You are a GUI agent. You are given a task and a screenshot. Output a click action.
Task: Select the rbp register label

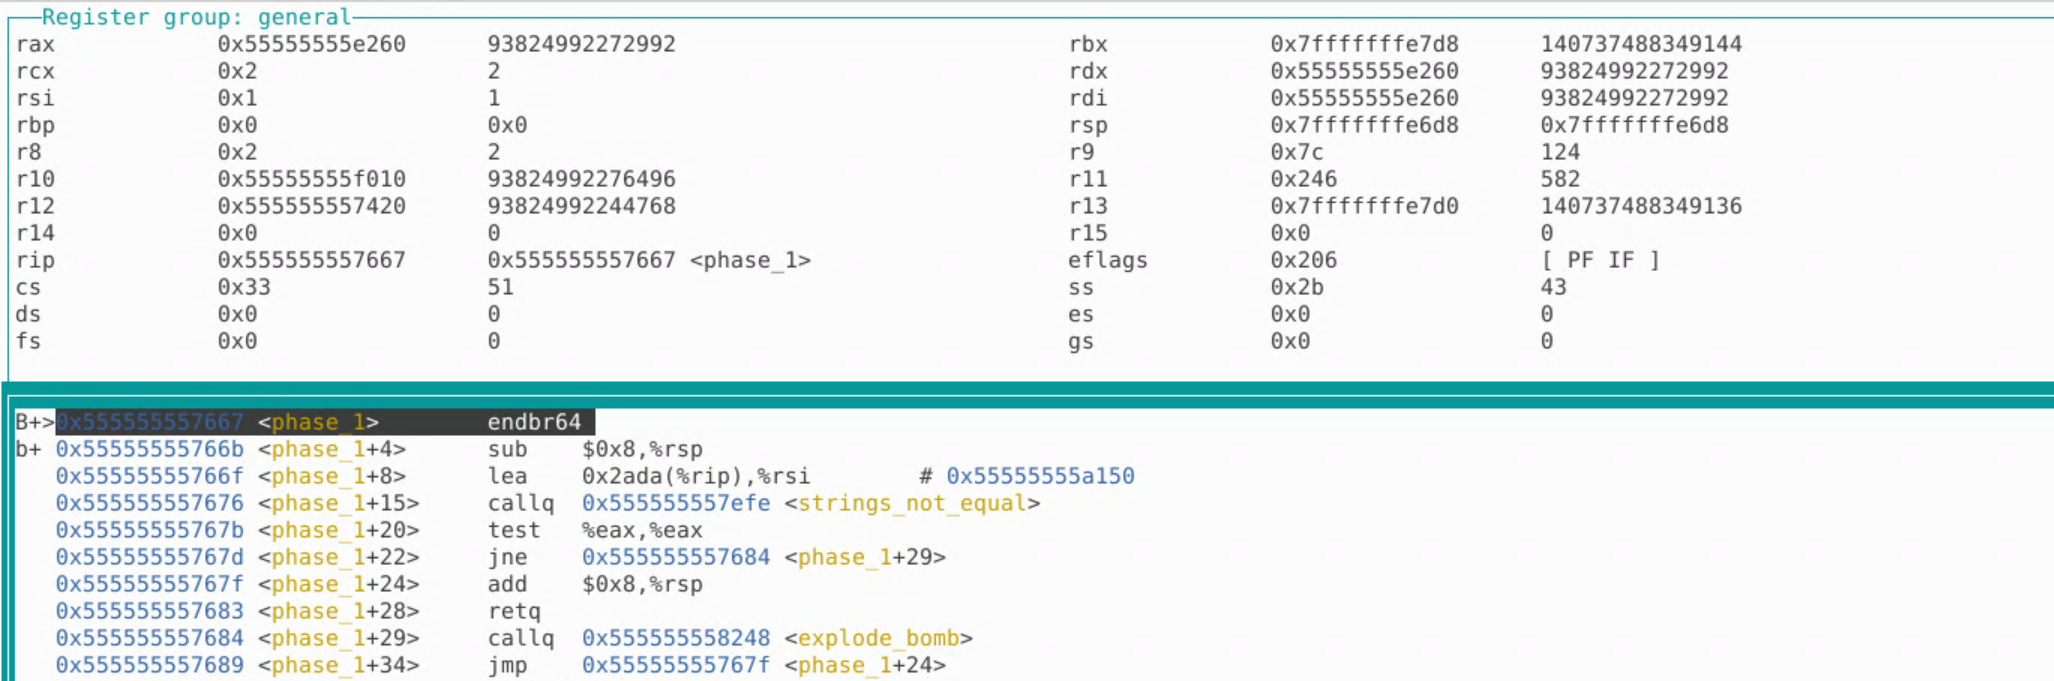click(35, 125)
